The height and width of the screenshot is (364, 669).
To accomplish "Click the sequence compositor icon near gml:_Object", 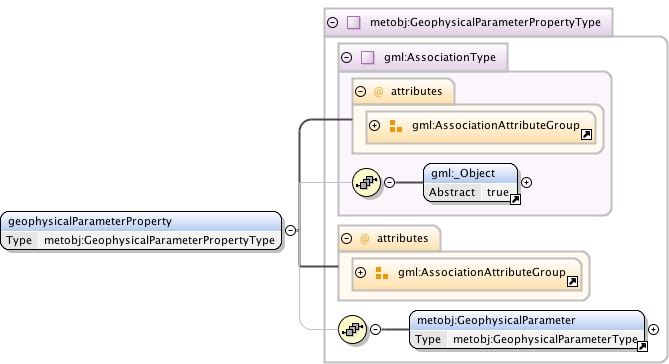I will point(366,183).
